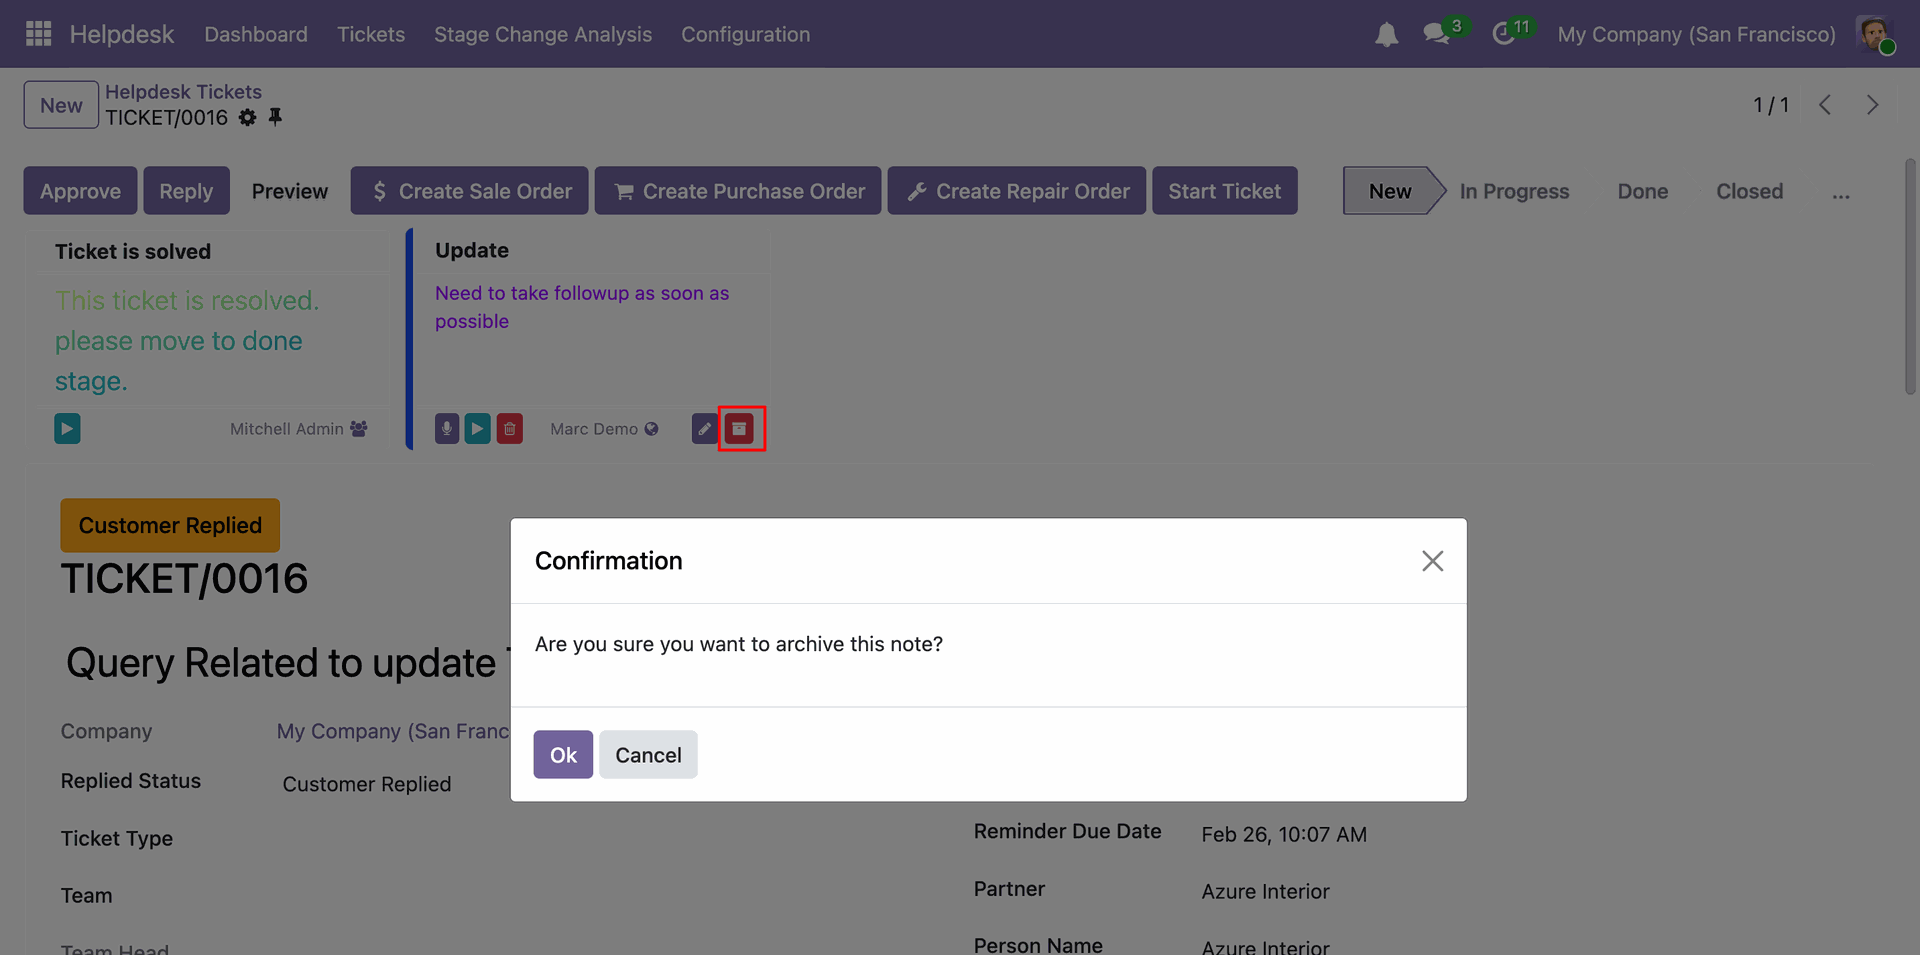
Task: Open the Configuration menu
Action: point(746,34)
